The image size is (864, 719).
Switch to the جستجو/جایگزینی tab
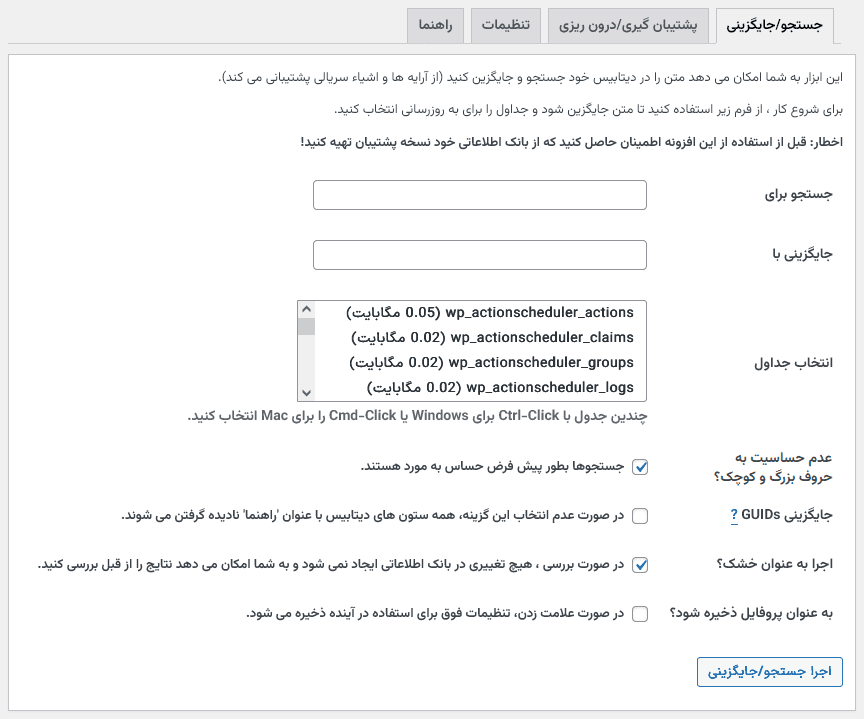pos(774,25)
